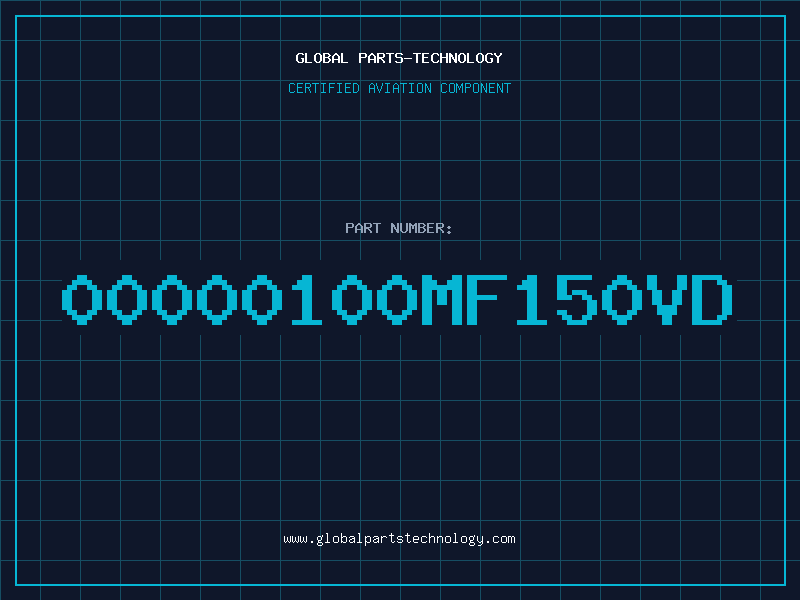
Task: Click the word CERTIFIED in the subtitle
Action: point(324,88)
